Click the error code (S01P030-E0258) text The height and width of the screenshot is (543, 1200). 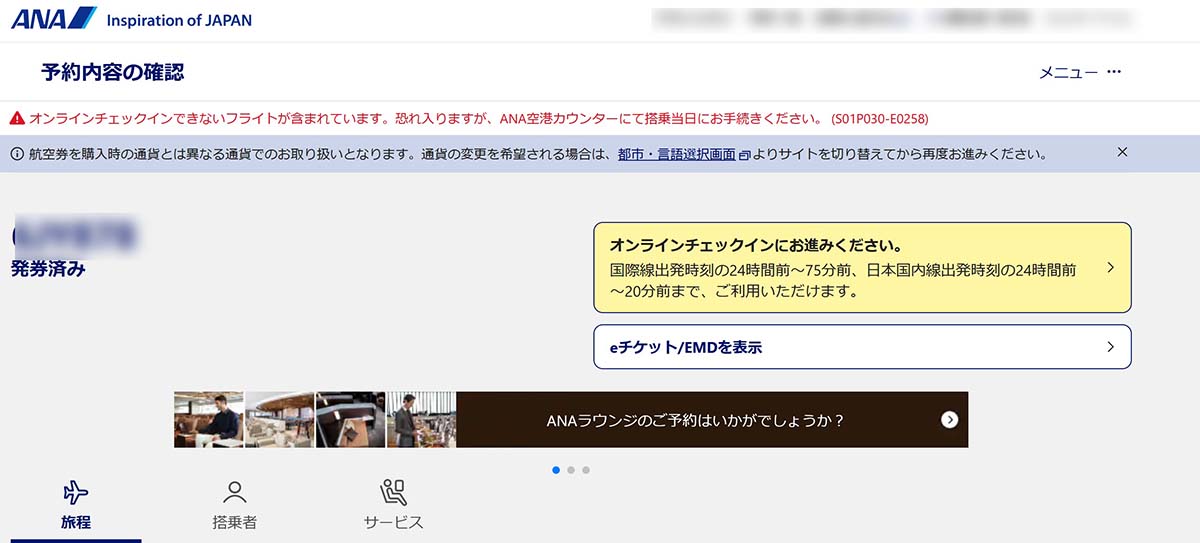click(879, 119)
